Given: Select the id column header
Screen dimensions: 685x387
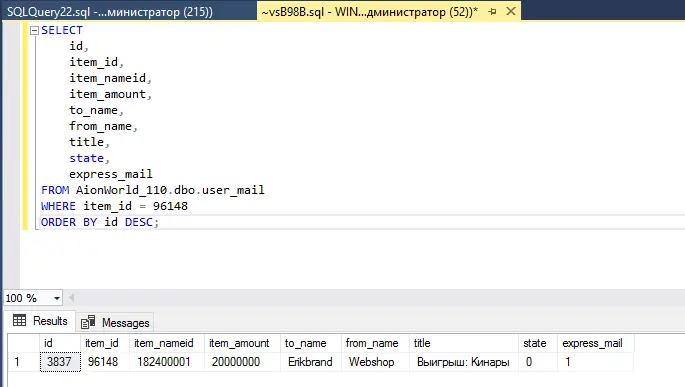Looking at the screenshot, I should [59, 343].
